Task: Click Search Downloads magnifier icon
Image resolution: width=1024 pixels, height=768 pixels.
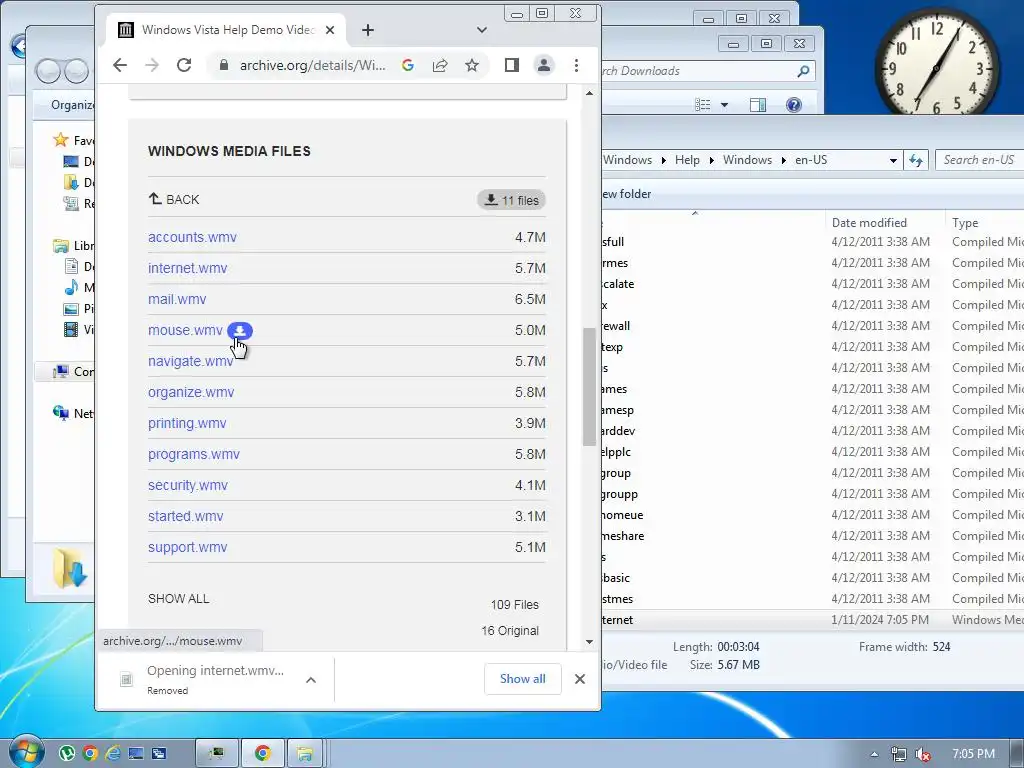Action: coord(803,71)
